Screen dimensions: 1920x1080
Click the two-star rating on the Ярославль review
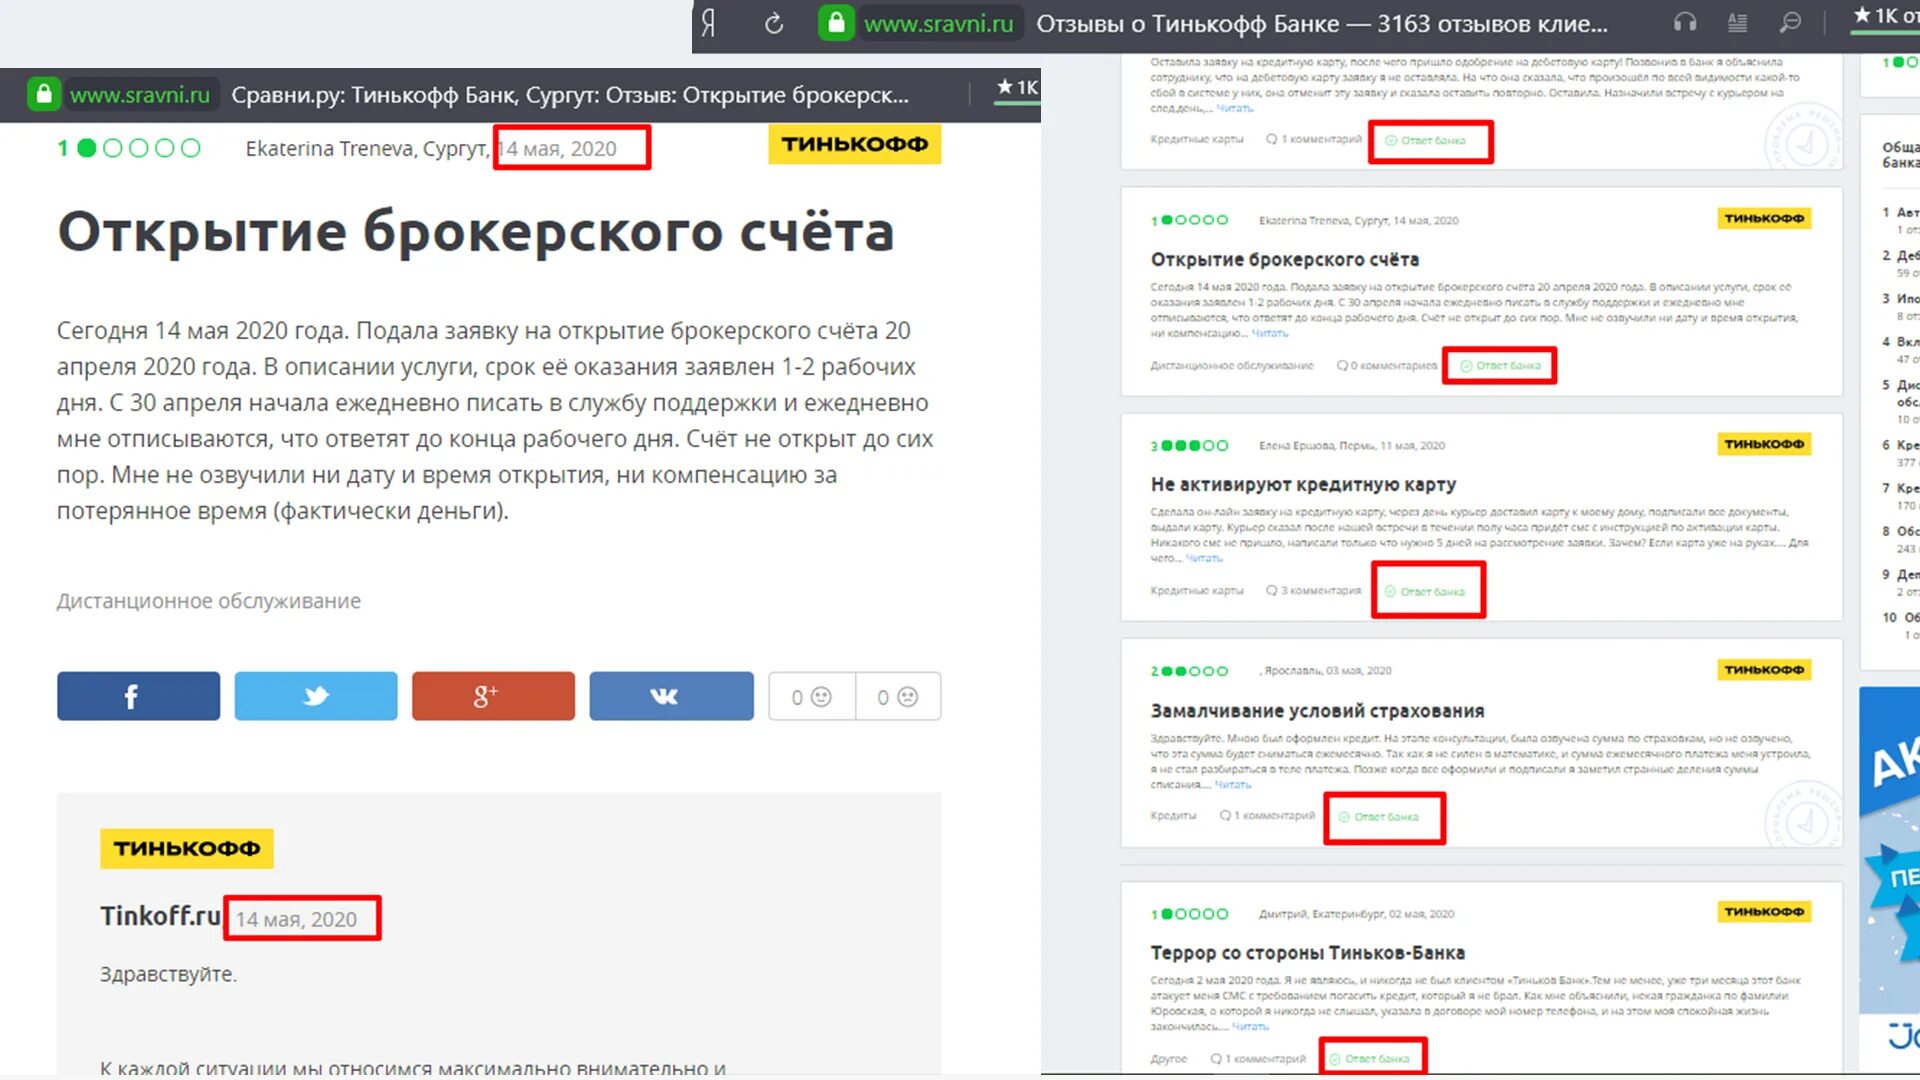(1189, 671)
